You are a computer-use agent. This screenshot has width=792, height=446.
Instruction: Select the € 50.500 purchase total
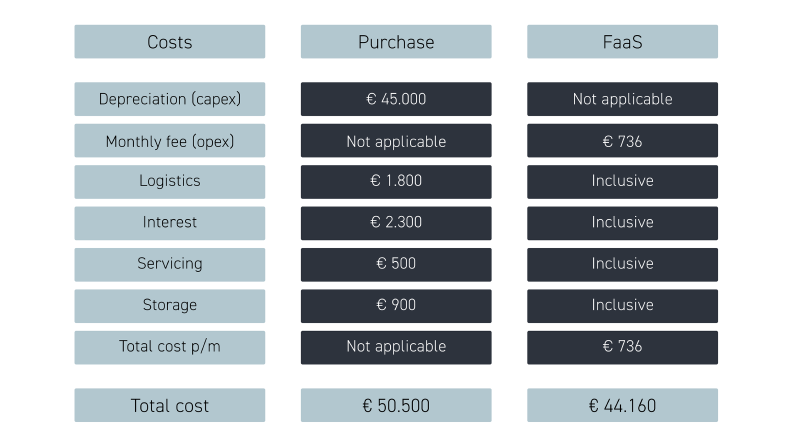(396, 405)
